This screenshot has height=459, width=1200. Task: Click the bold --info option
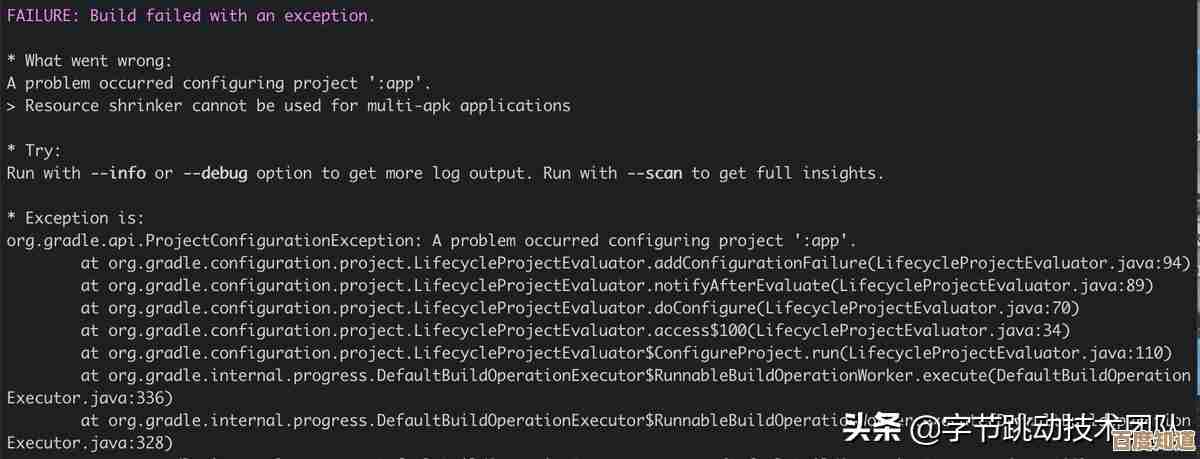click(118, 173)
